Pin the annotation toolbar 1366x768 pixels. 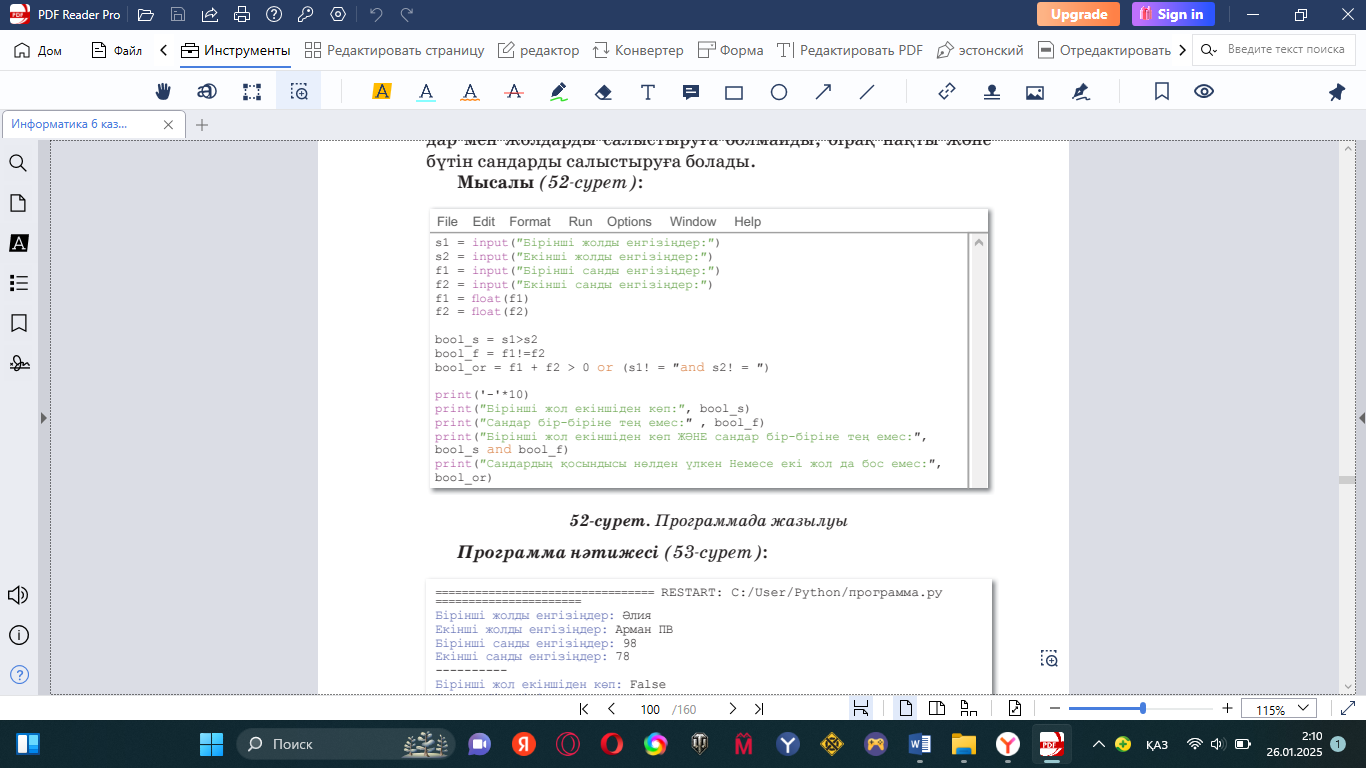(x=1337, y=92)
